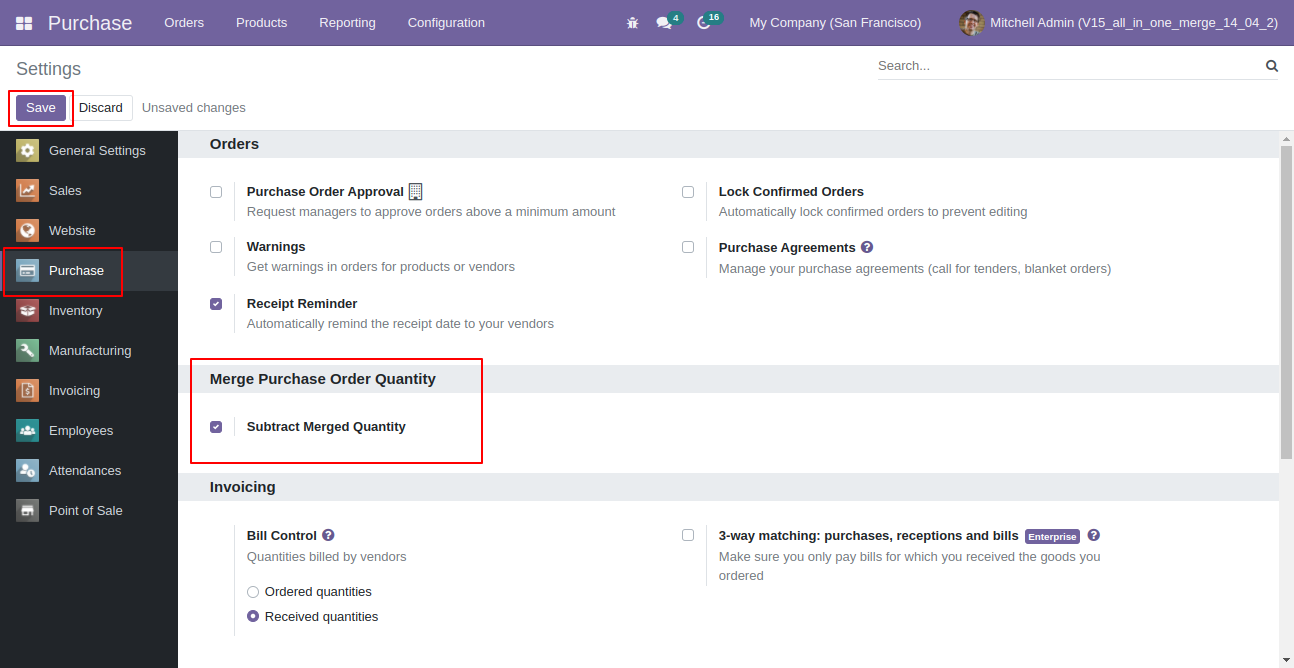Click the Purchase app title
Screen dimensions: 1294x668
90,23
